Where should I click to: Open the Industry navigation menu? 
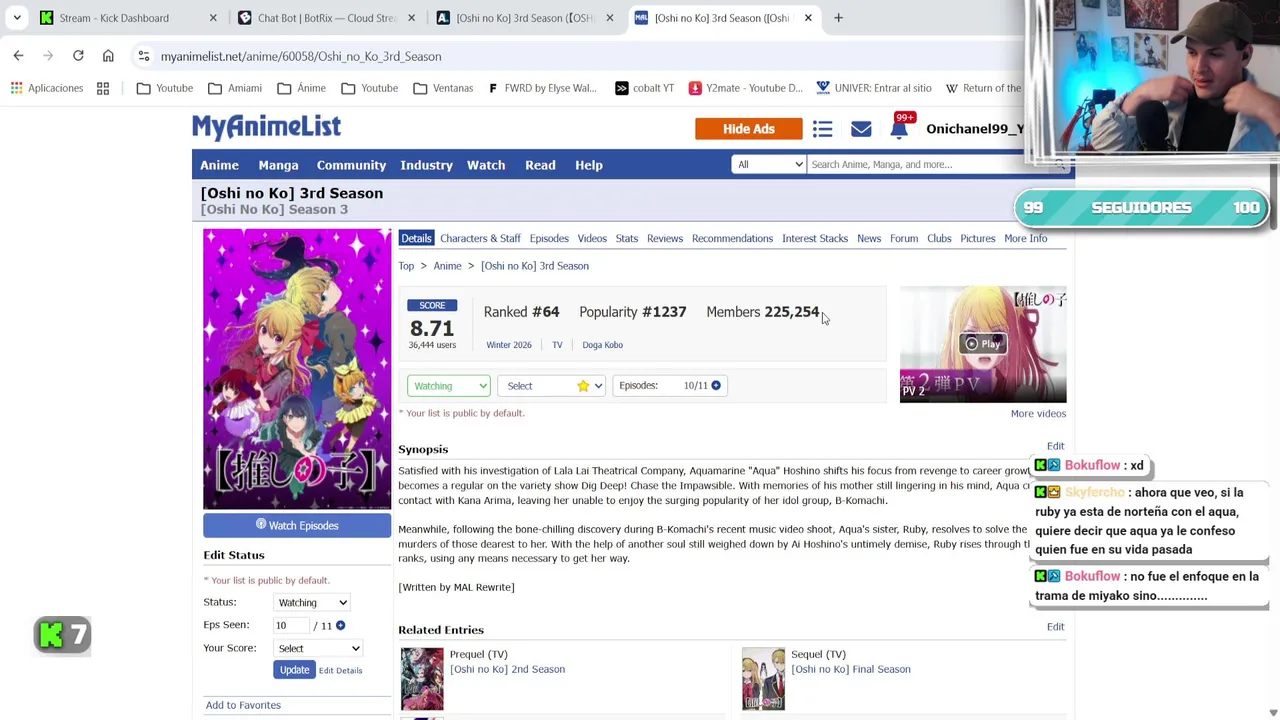click(426, 165)
